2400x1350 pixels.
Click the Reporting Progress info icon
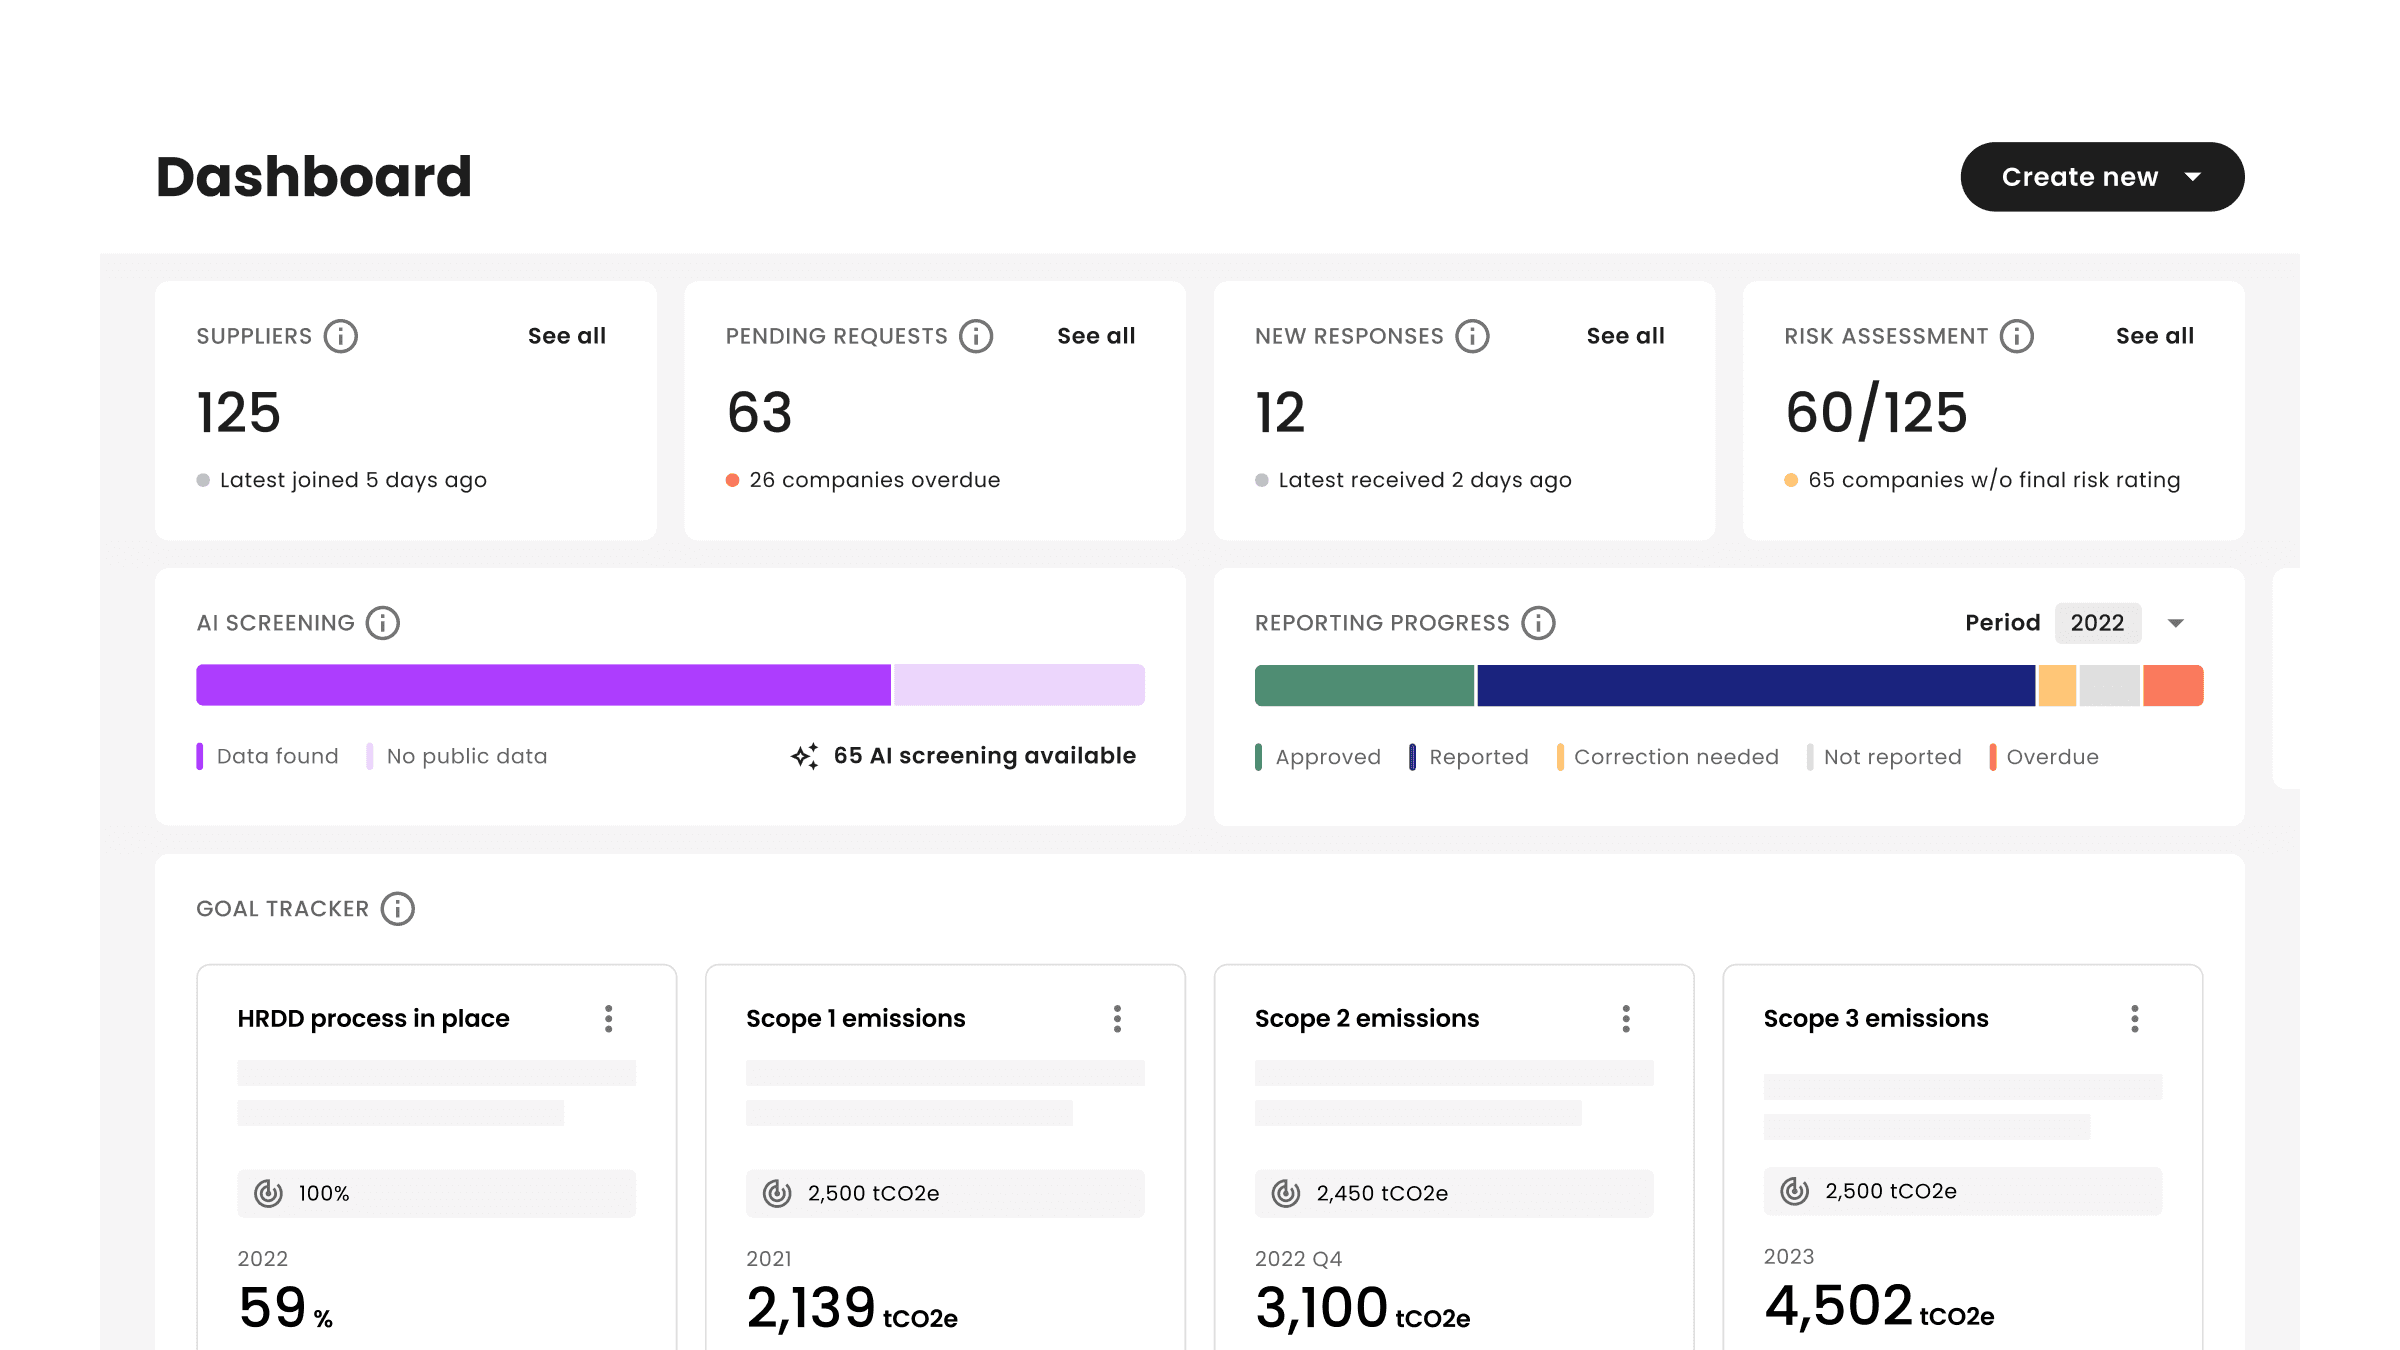pyautogui.click(x=1538, y=623)
